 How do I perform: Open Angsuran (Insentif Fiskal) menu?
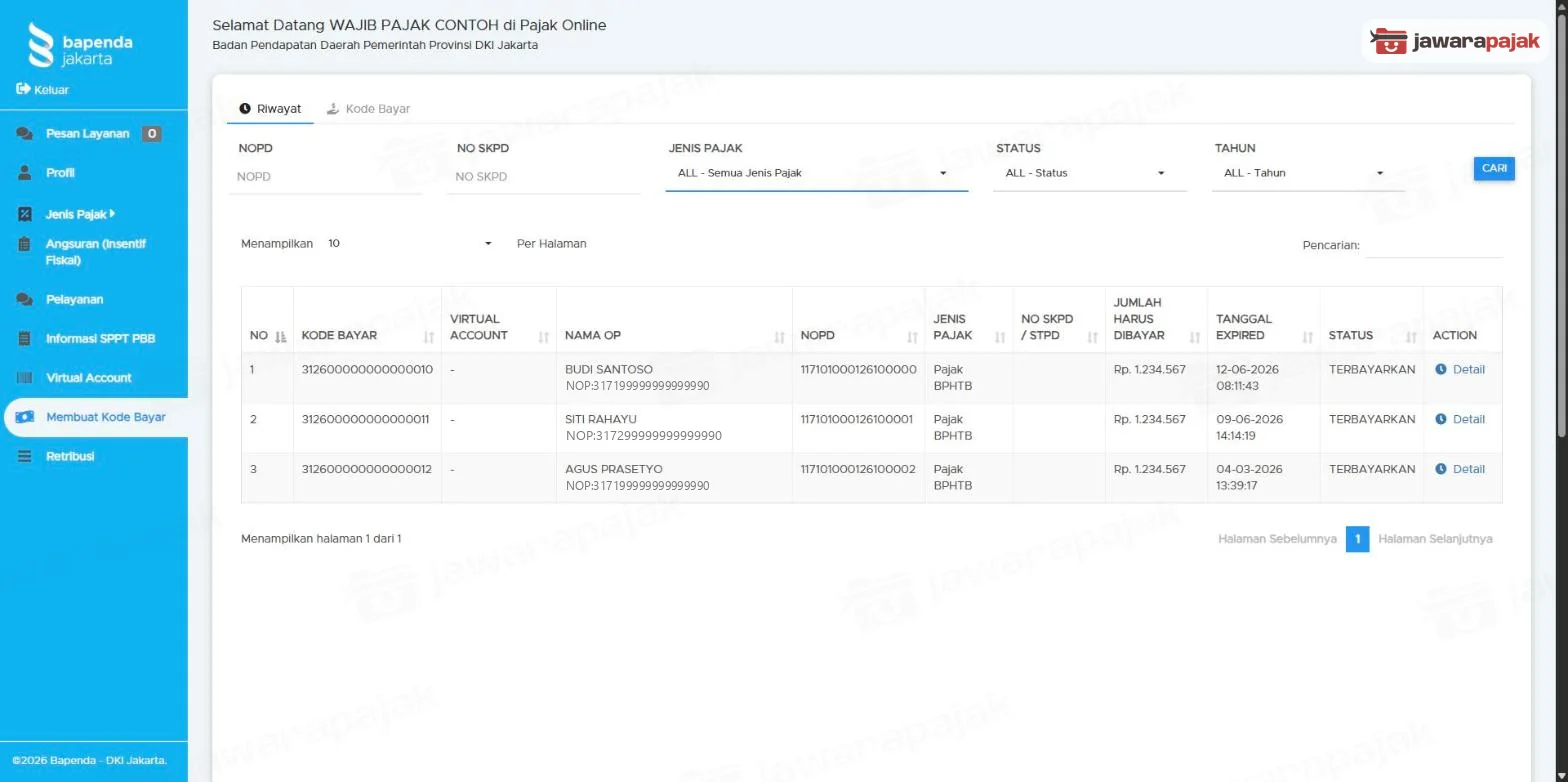point(95,252)
